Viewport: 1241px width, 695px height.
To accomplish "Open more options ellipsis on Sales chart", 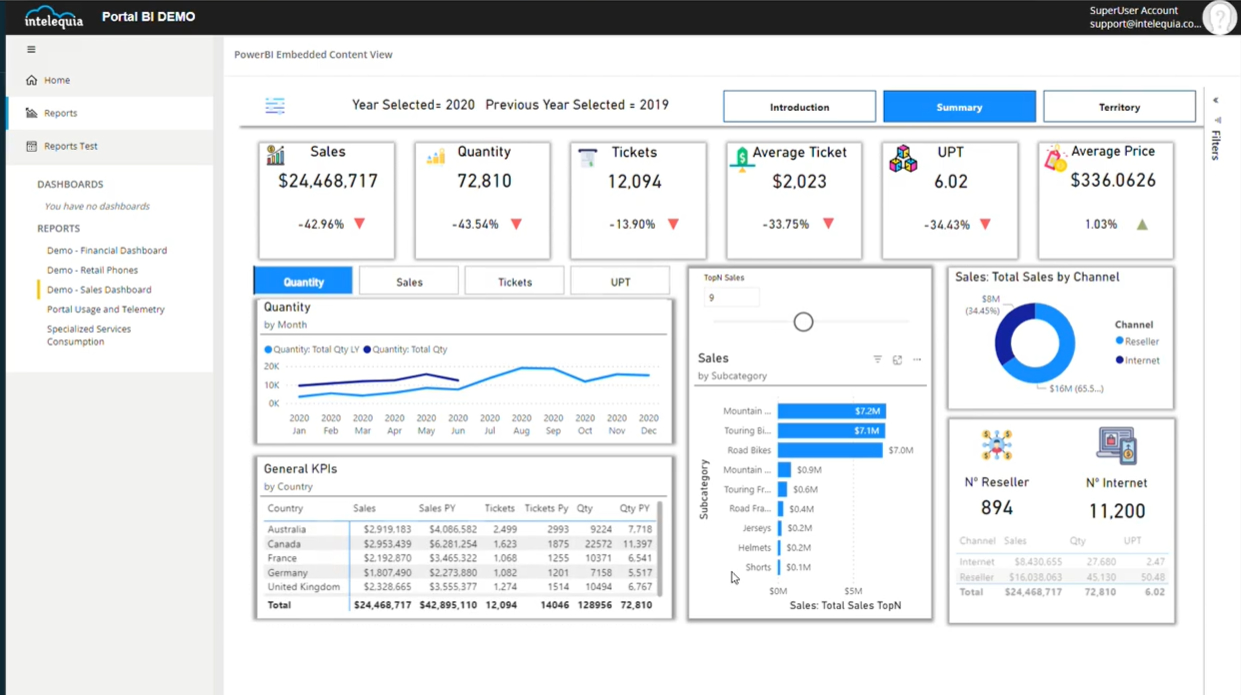I will pos(917,360).
